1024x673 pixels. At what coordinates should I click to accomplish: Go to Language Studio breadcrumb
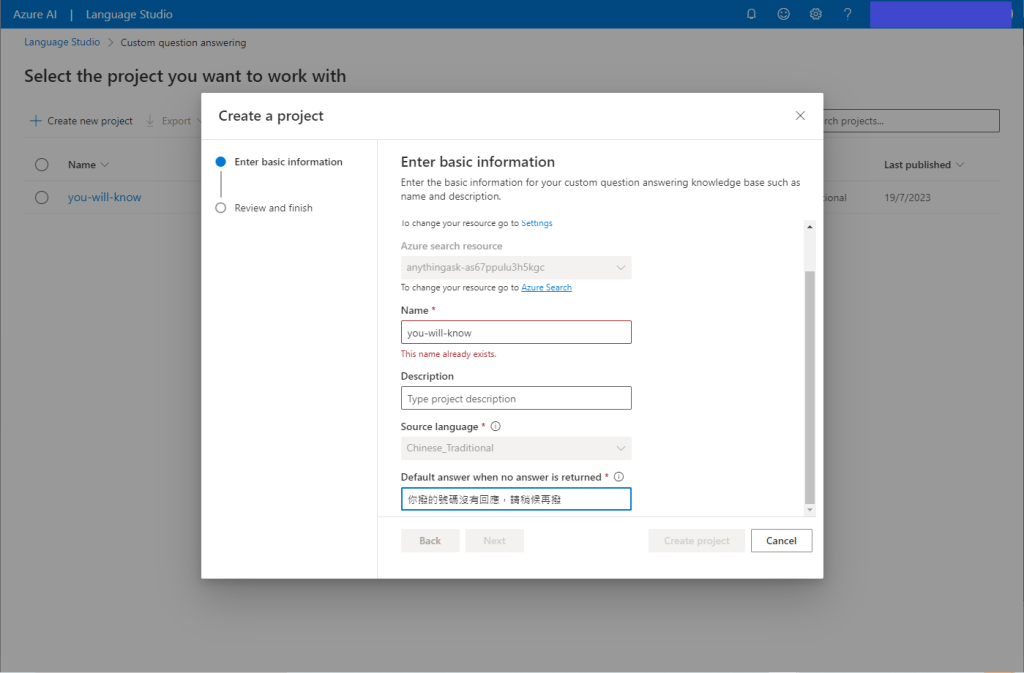coord(61,43)
